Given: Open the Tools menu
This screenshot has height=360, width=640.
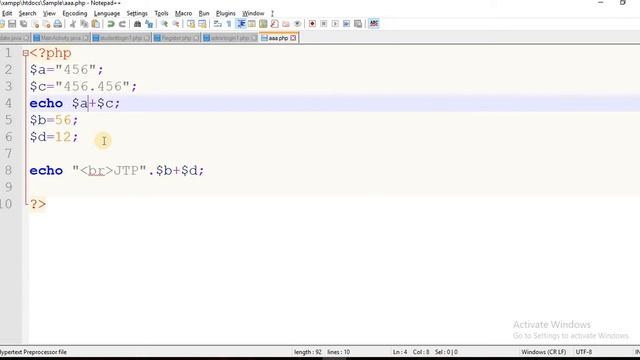Looking at the screenshot, I should pyautogui.click(x=161, y=13).
